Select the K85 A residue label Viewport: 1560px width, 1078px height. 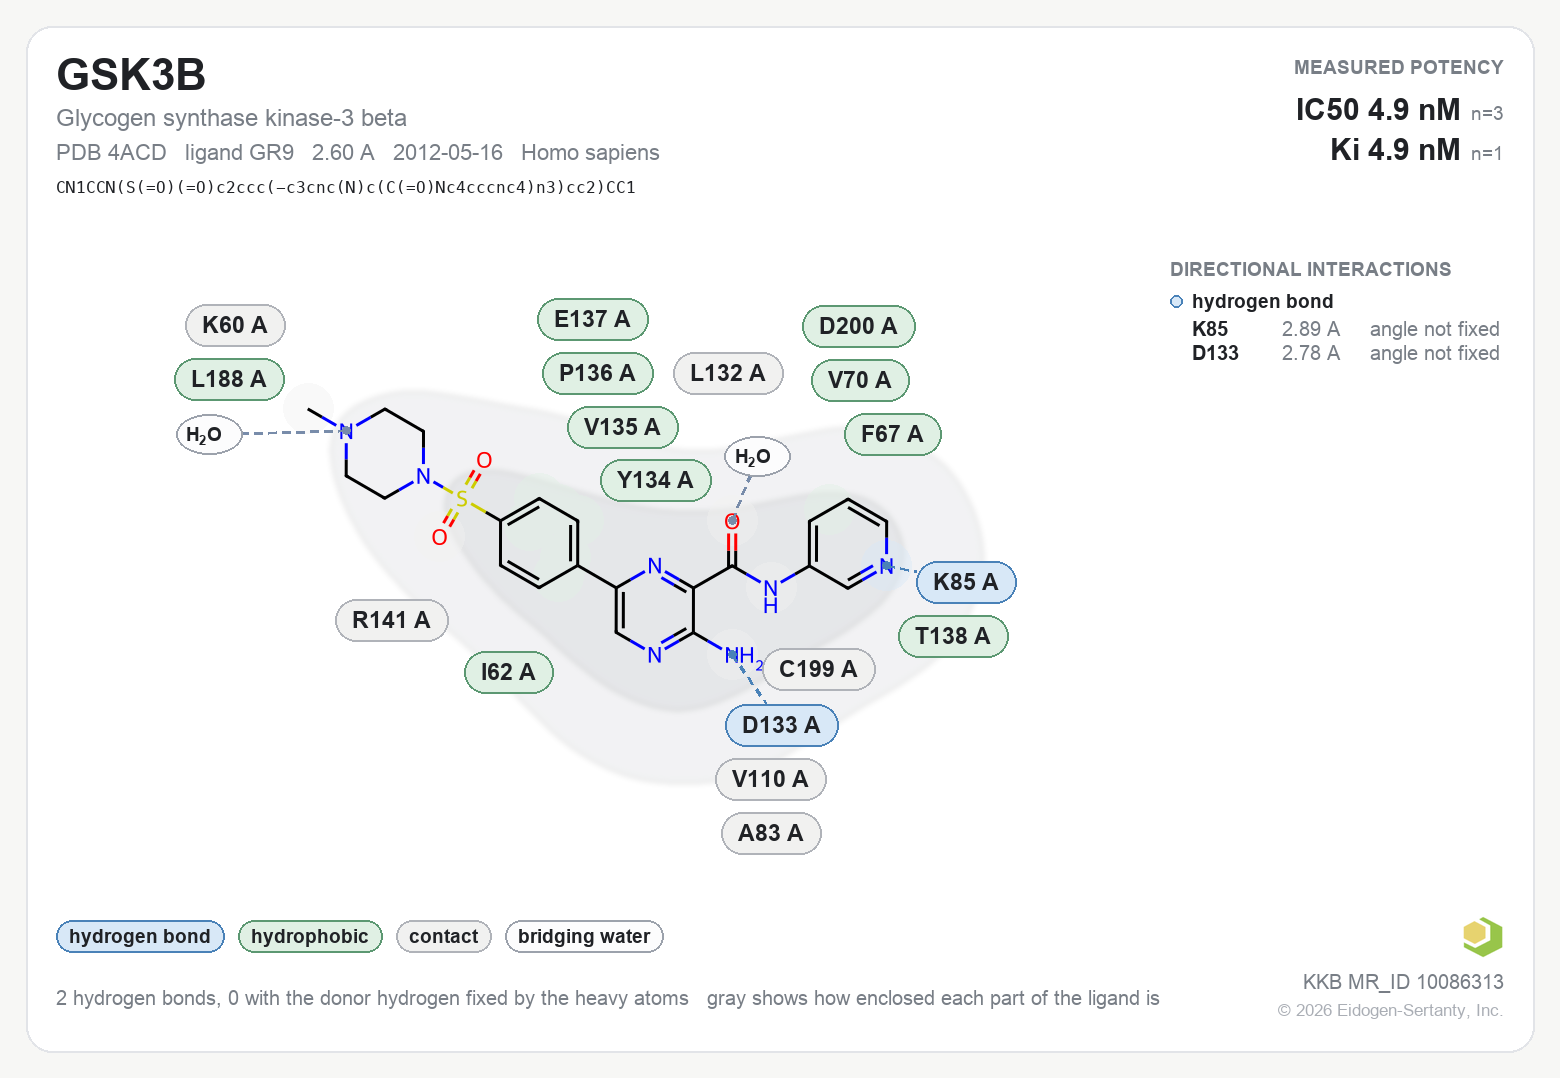point(966,582)
